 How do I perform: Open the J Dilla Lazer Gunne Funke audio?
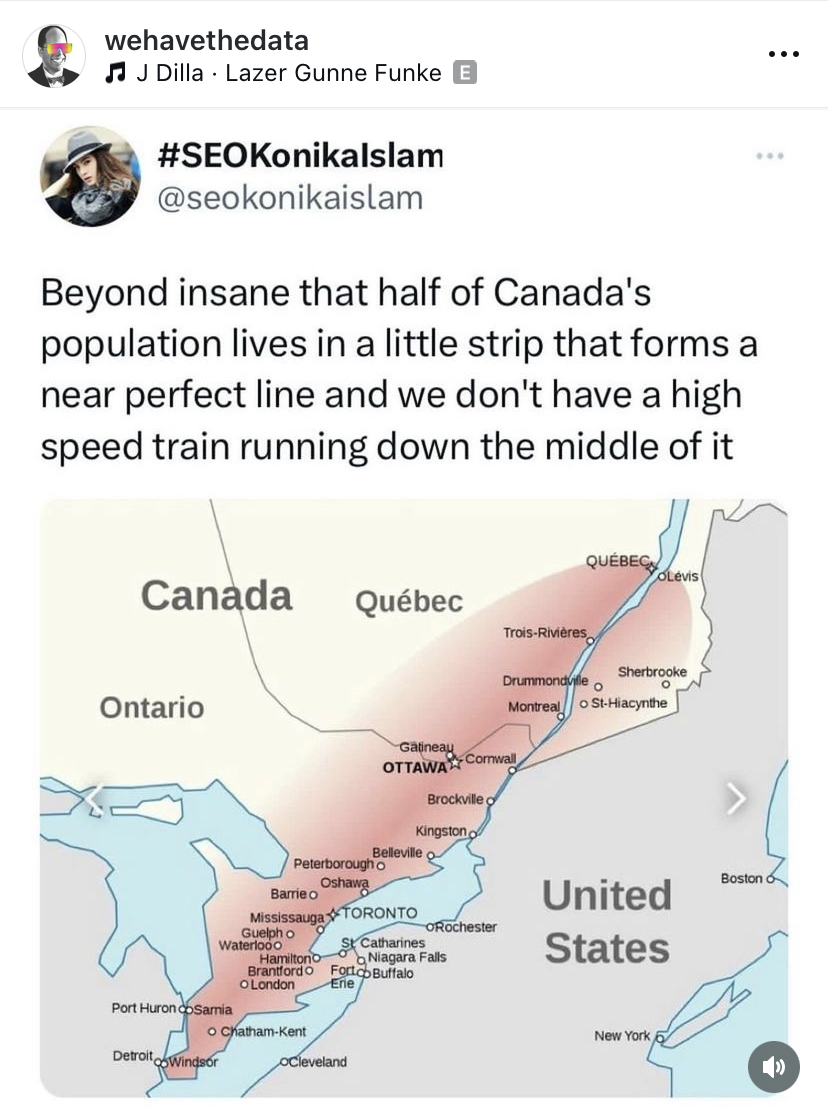coord(288,73)
